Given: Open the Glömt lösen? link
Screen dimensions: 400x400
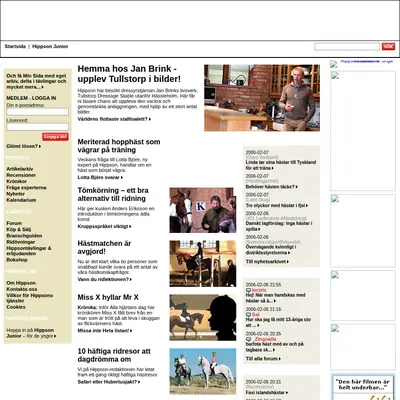Looking at the screenshot, I should tap(24, 146).
